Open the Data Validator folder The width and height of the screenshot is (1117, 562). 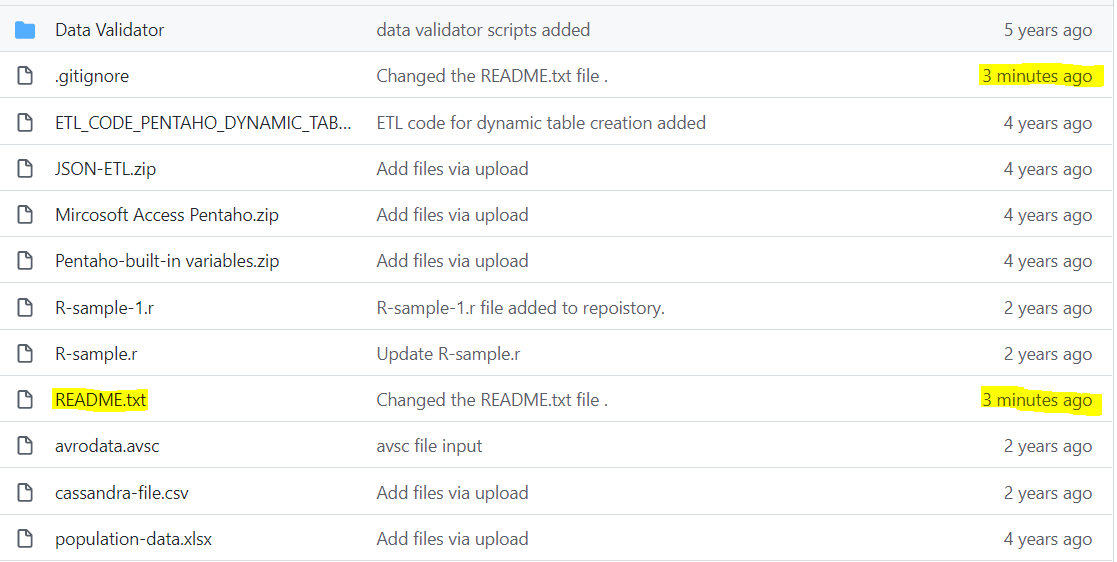pyautogui.click(x=109, y=30)
